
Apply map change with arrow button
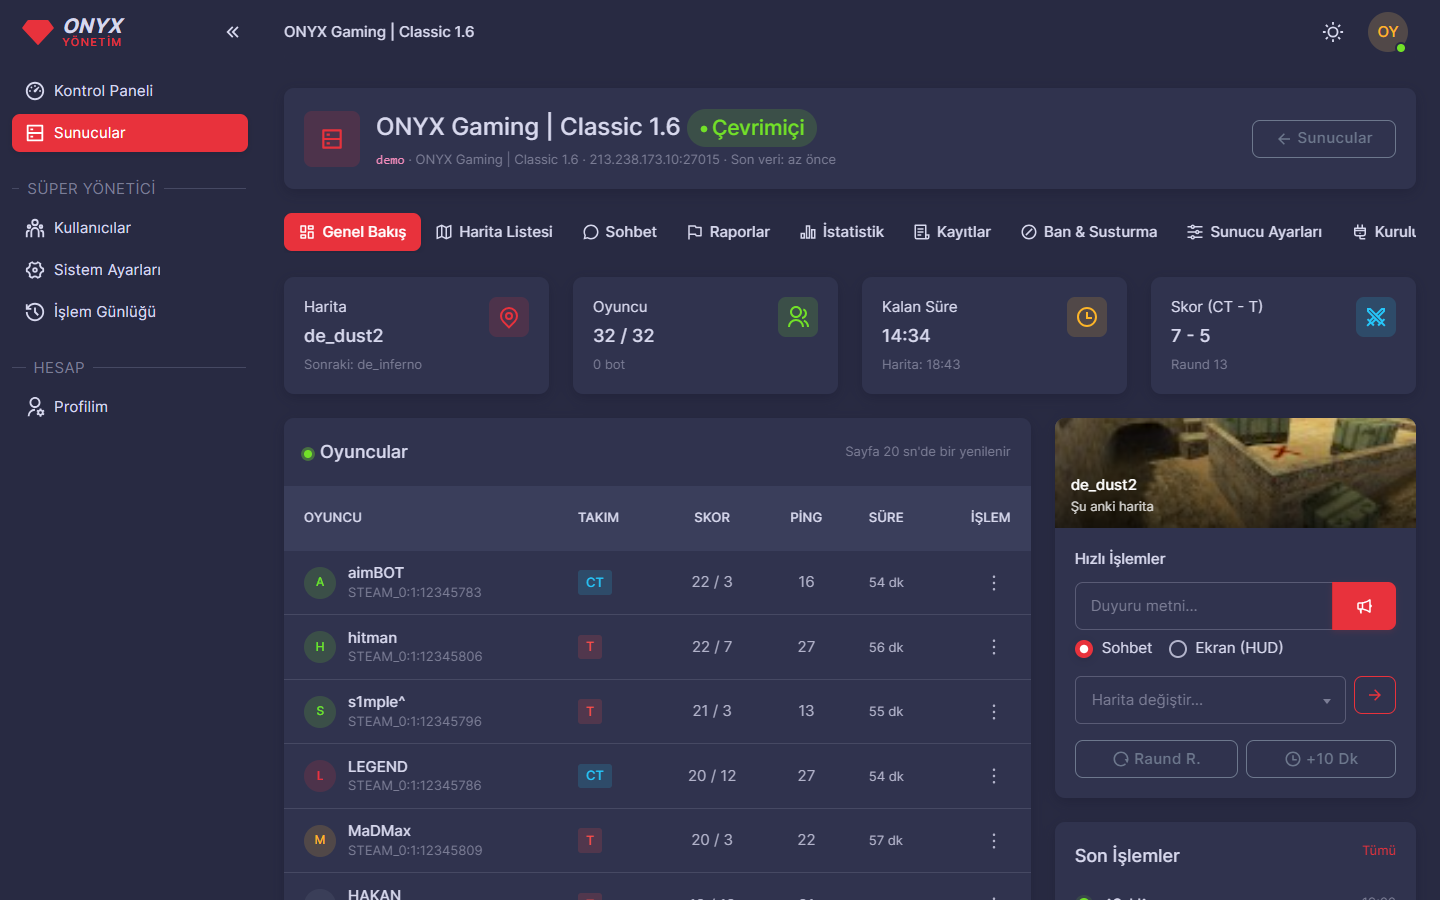tap(1375, 695)
